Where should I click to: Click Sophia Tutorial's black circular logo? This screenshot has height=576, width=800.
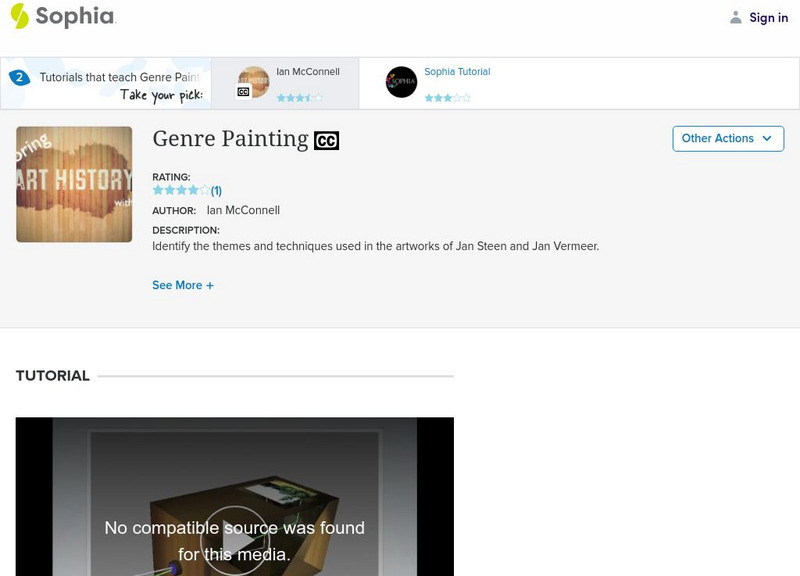tap(401, 82)
